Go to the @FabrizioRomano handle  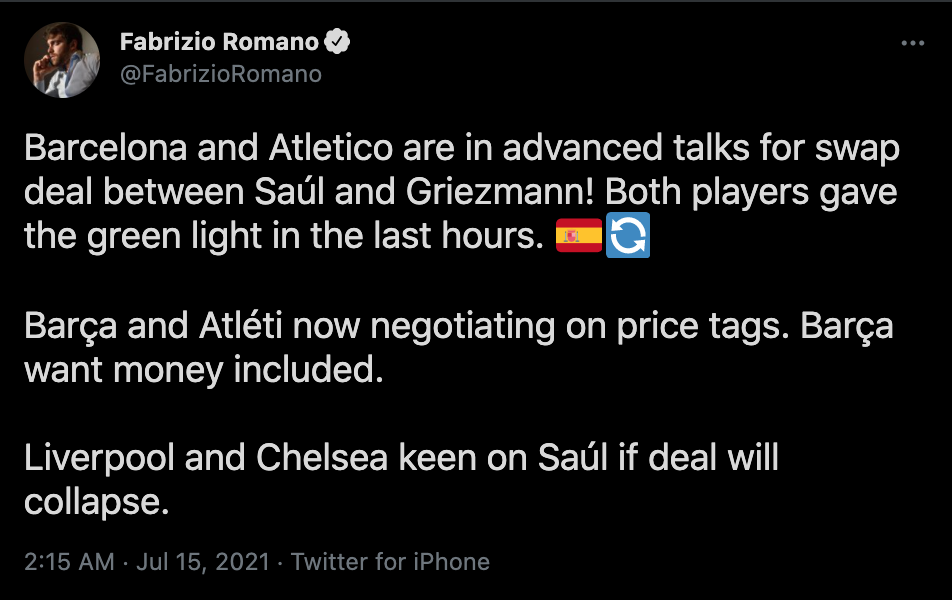click(220, 74)
